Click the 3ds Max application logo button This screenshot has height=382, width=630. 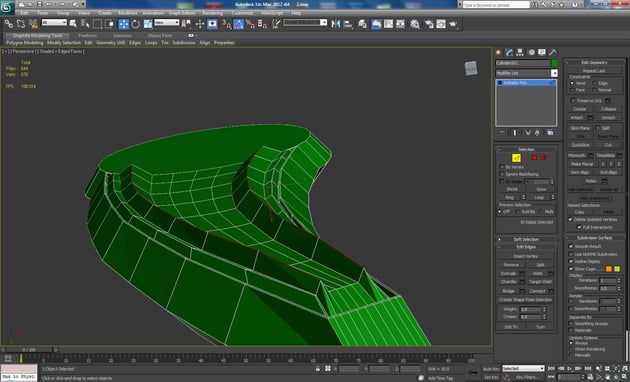[7, 7]
